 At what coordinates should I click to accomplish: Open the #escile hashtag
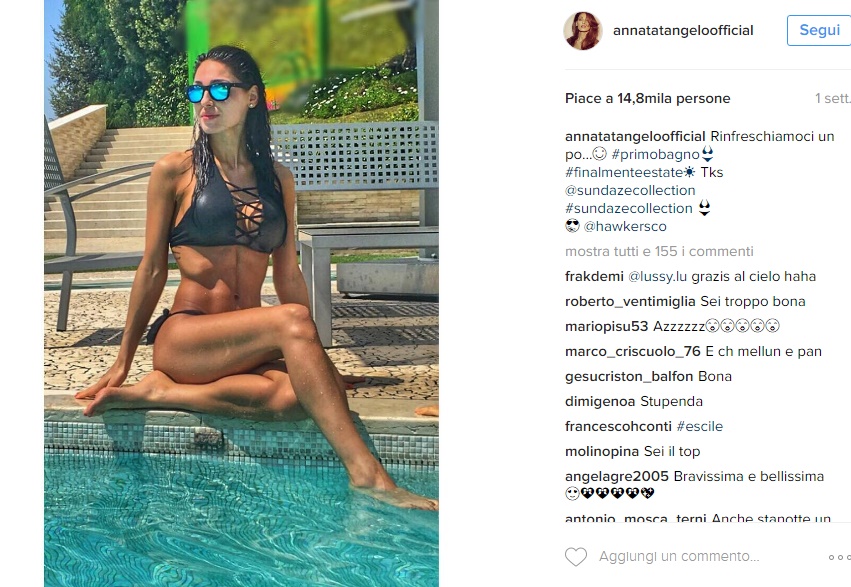point(700,426)
